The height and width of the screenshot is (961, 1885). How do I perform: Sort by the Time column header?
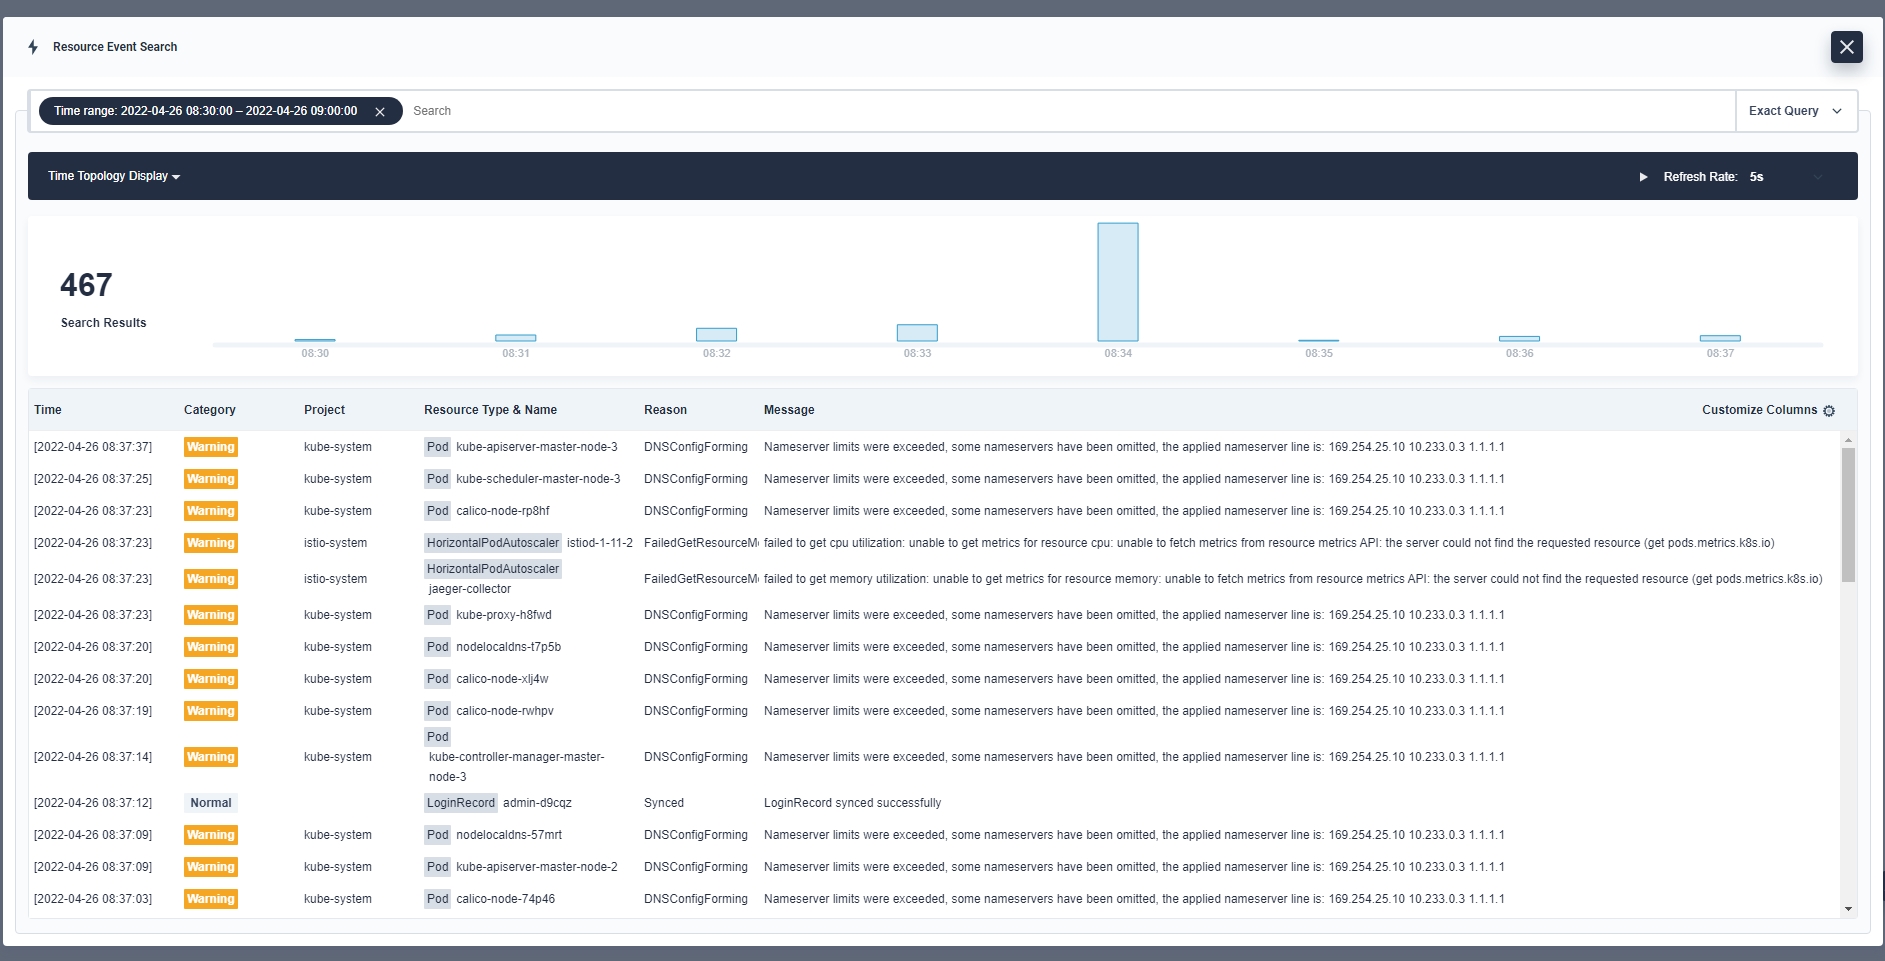(48, 410)
